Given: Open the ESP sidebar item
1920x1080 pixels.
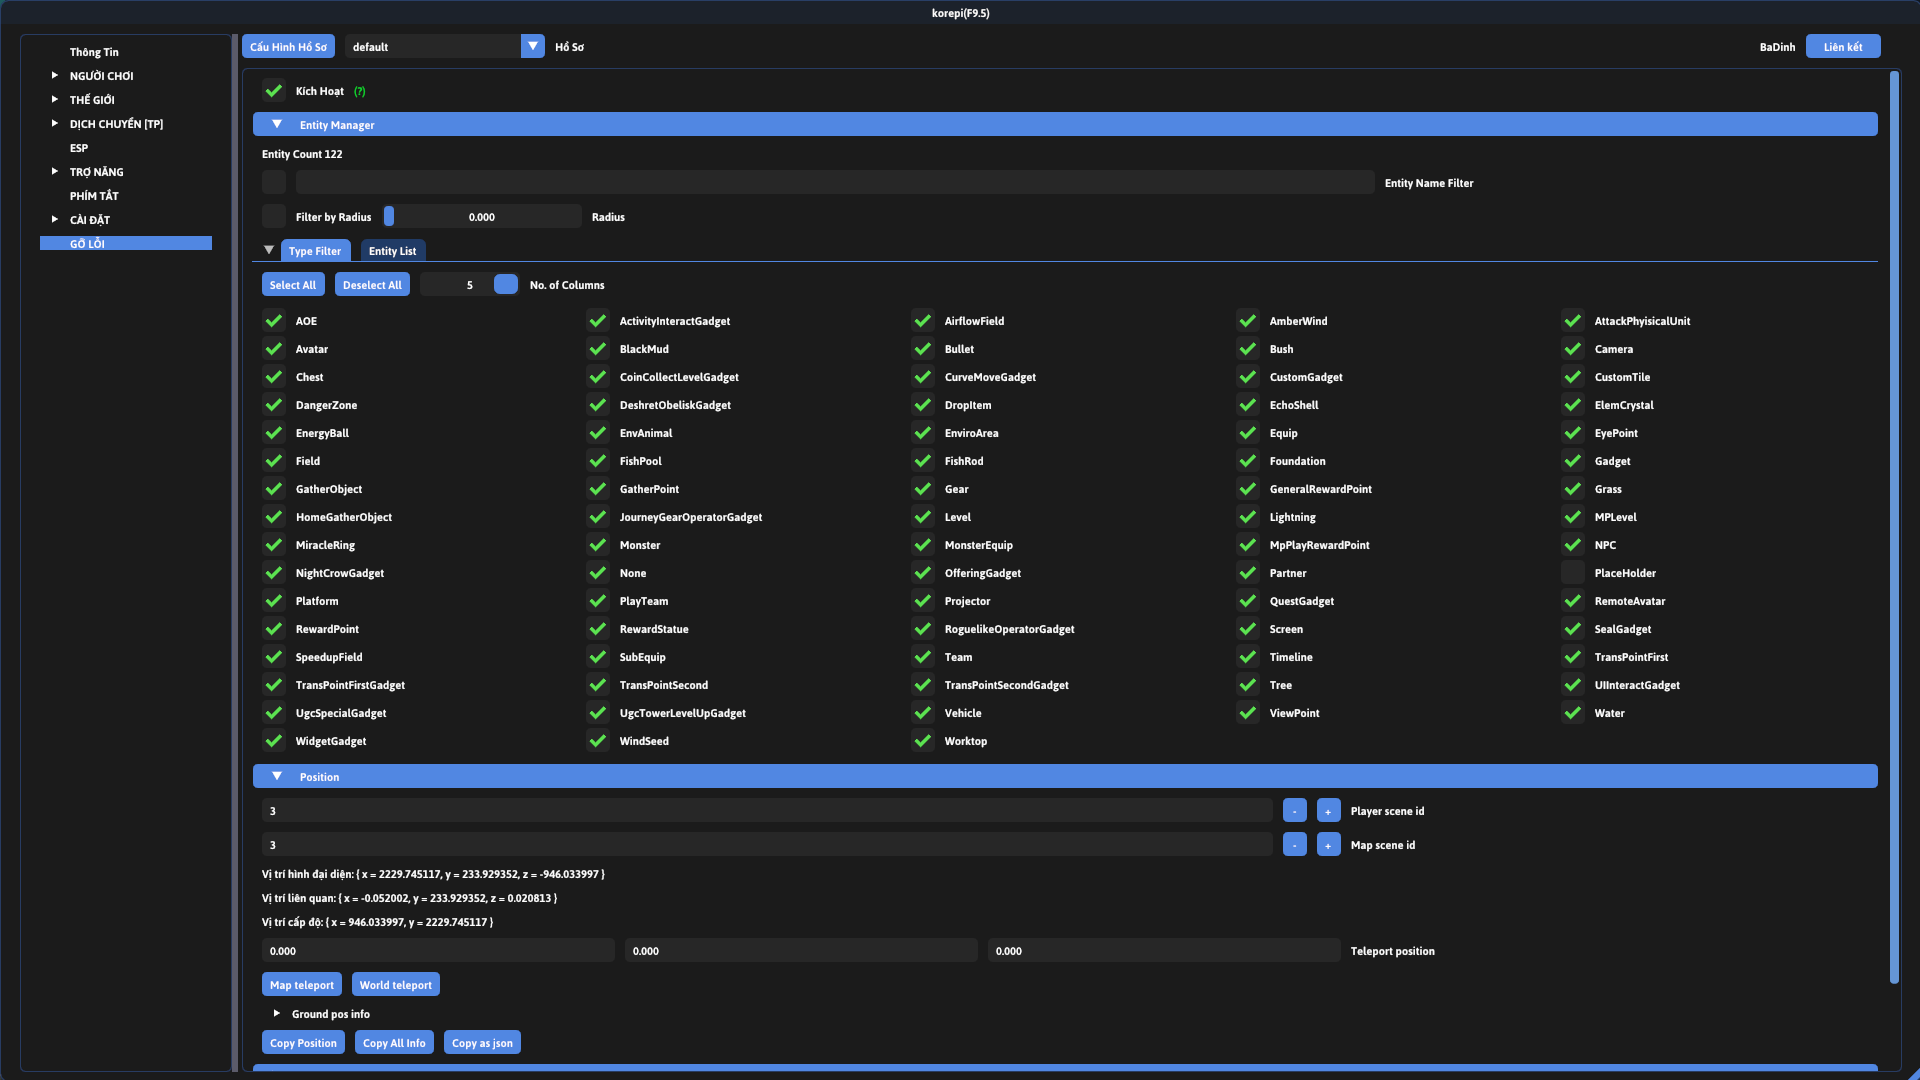Looking at the screenshot, I should pos(79,148).
